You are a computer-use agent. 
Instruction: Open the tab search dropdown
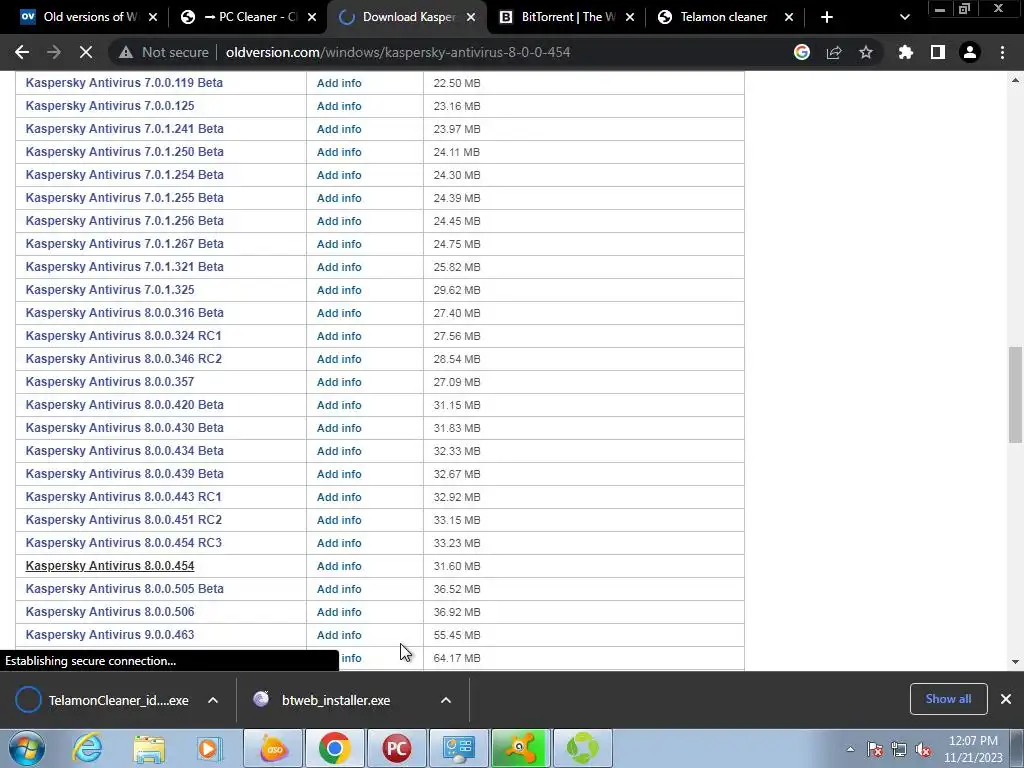904,17
